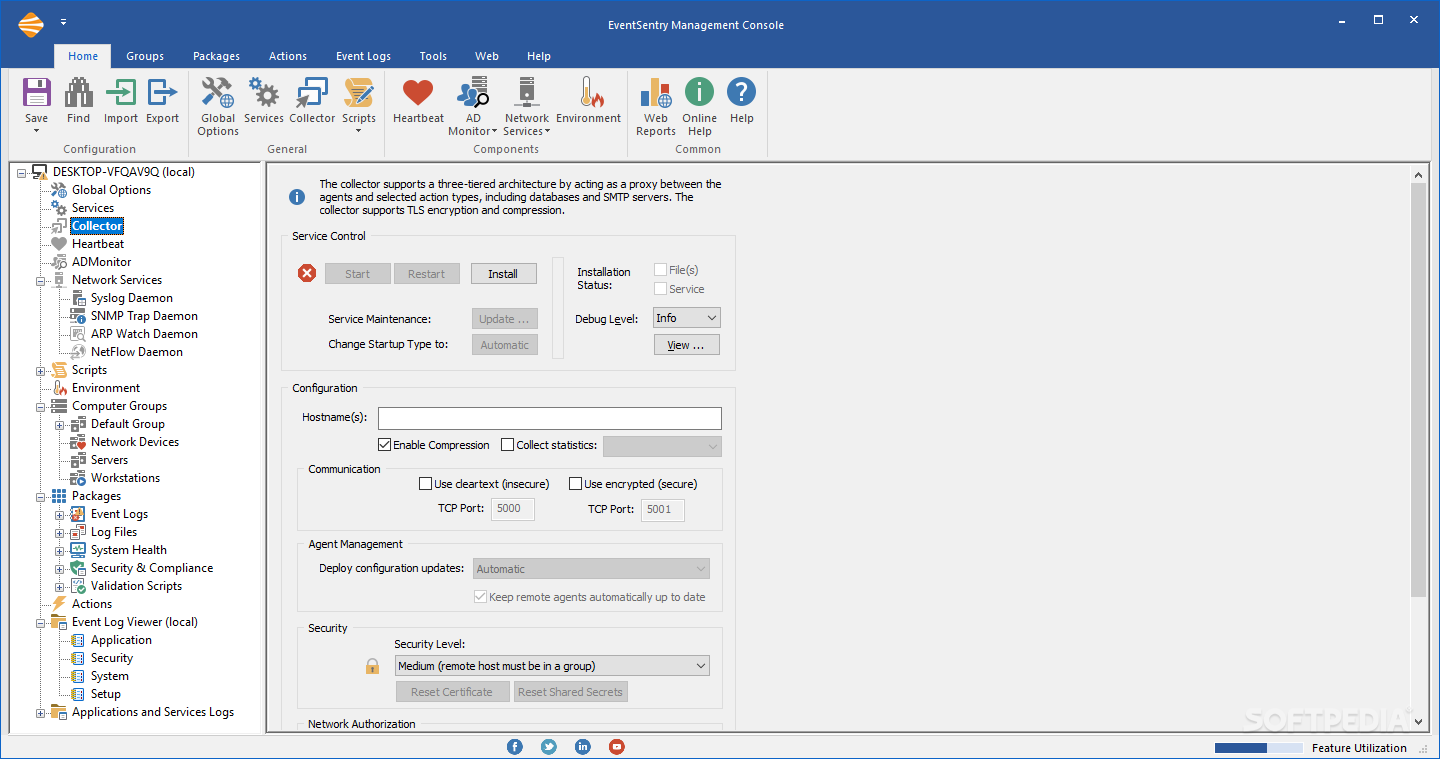Select Actions lightning node in tree
The width and height of the screenshot is (1440, 759).
click(x=92, y=604)
